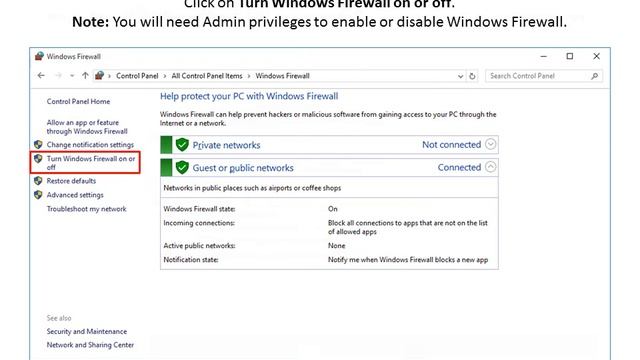Click the Not connected status text

[451, 144]
